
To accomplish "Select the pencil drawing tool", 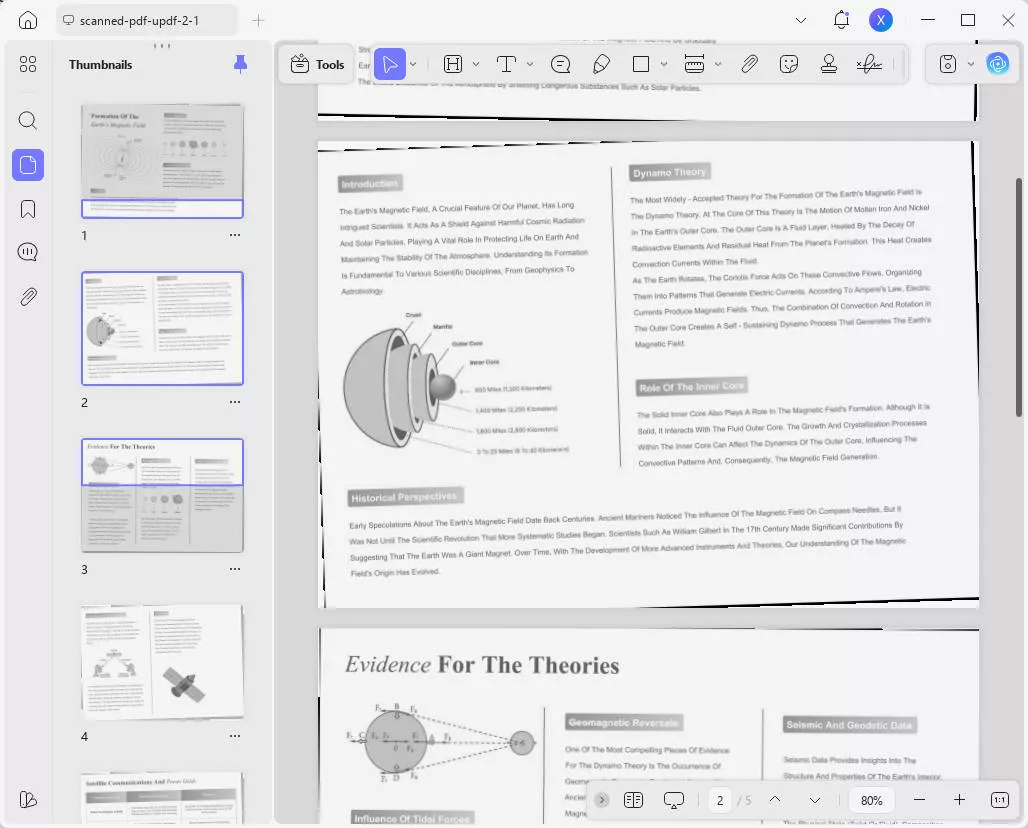I will [601, 64].
